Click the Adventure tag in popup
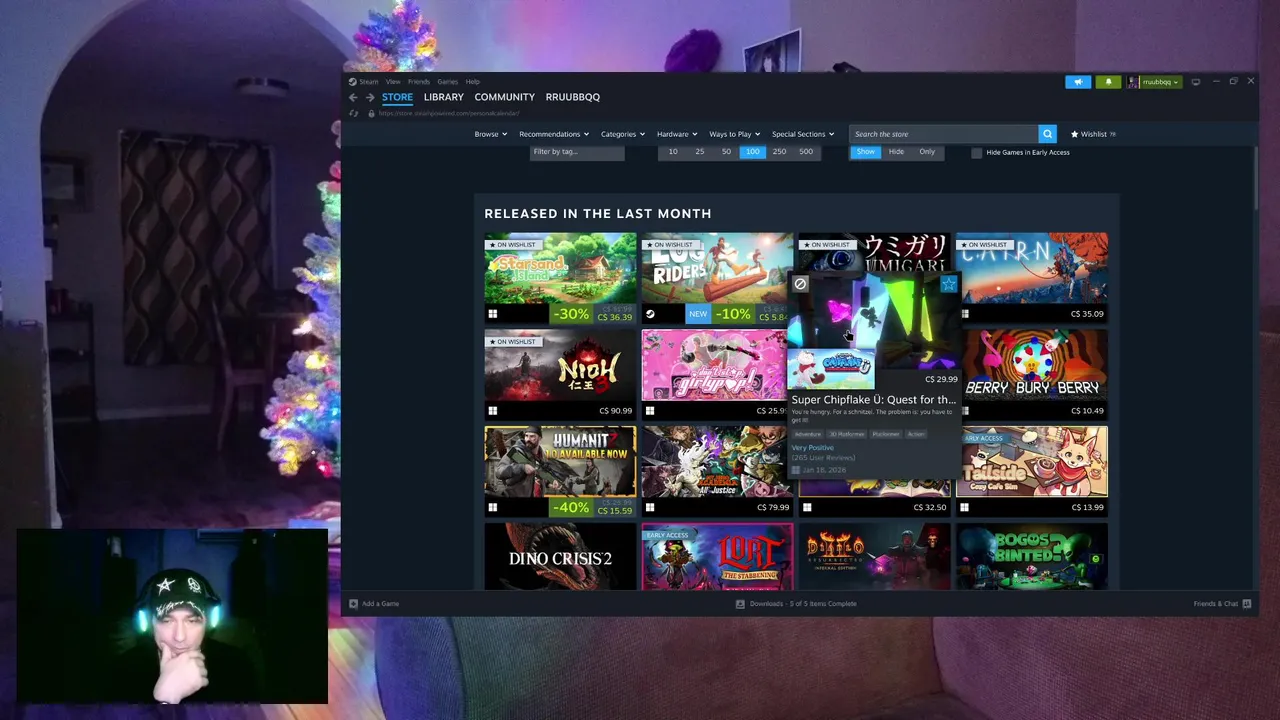 [808, 434]
